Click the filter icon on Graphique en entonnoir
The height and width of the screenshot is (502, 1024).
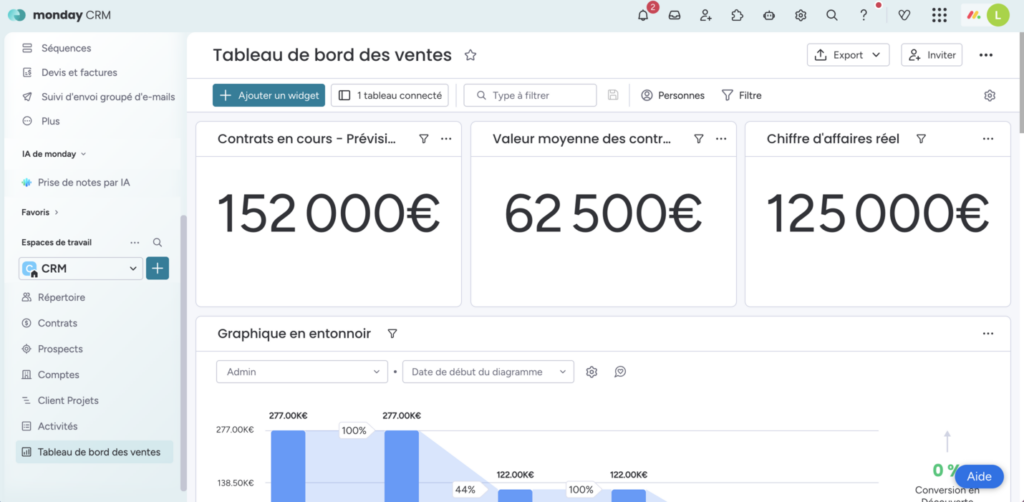click(x=392, y=334)
